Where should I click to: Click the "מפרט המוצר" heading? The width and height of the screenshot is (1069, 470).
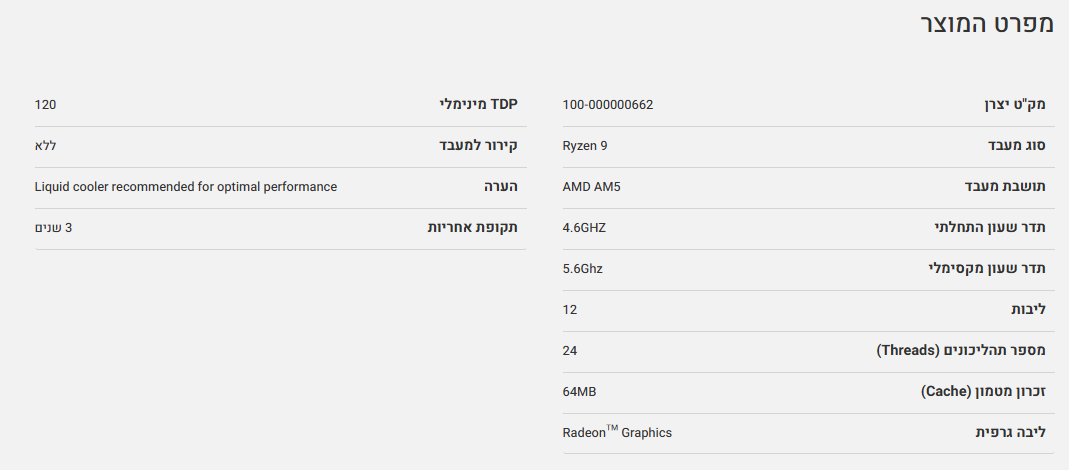(987, 25)
